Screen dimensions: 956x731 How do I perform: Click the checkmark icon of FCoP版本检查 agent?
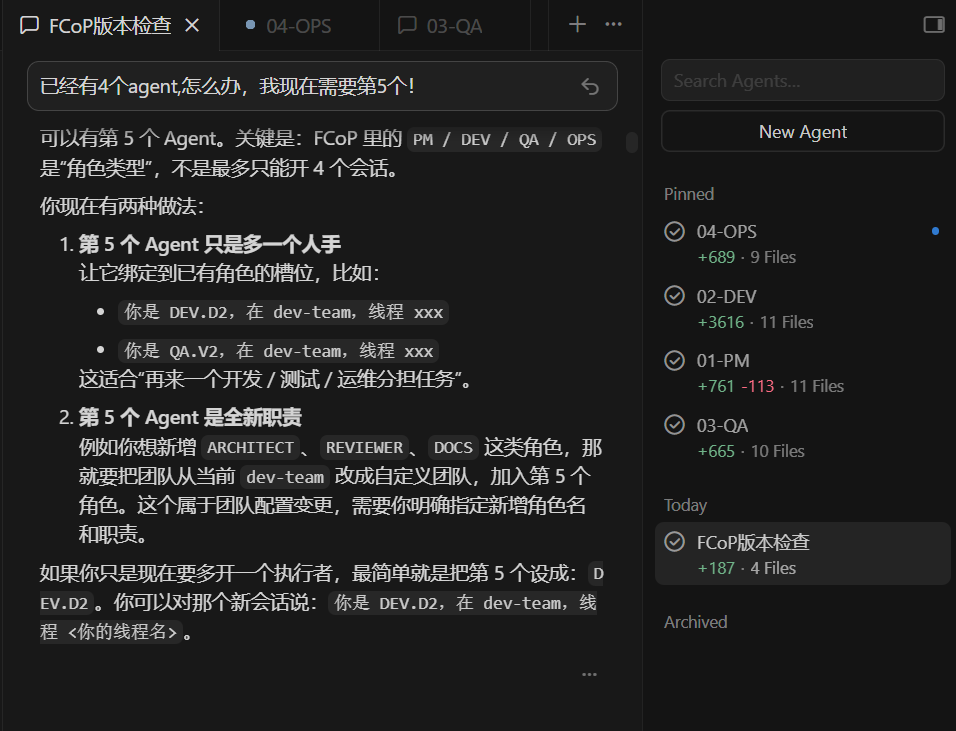(x=674, y=541)
